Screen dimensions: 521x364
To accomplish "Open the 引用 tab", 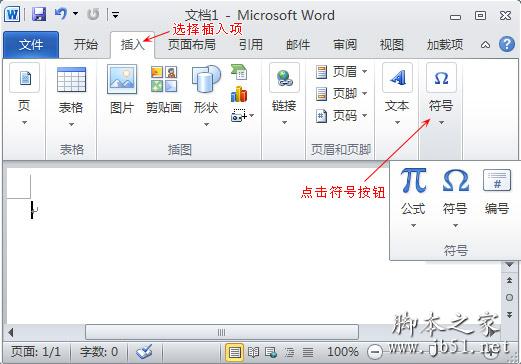I will pos(251,44).
